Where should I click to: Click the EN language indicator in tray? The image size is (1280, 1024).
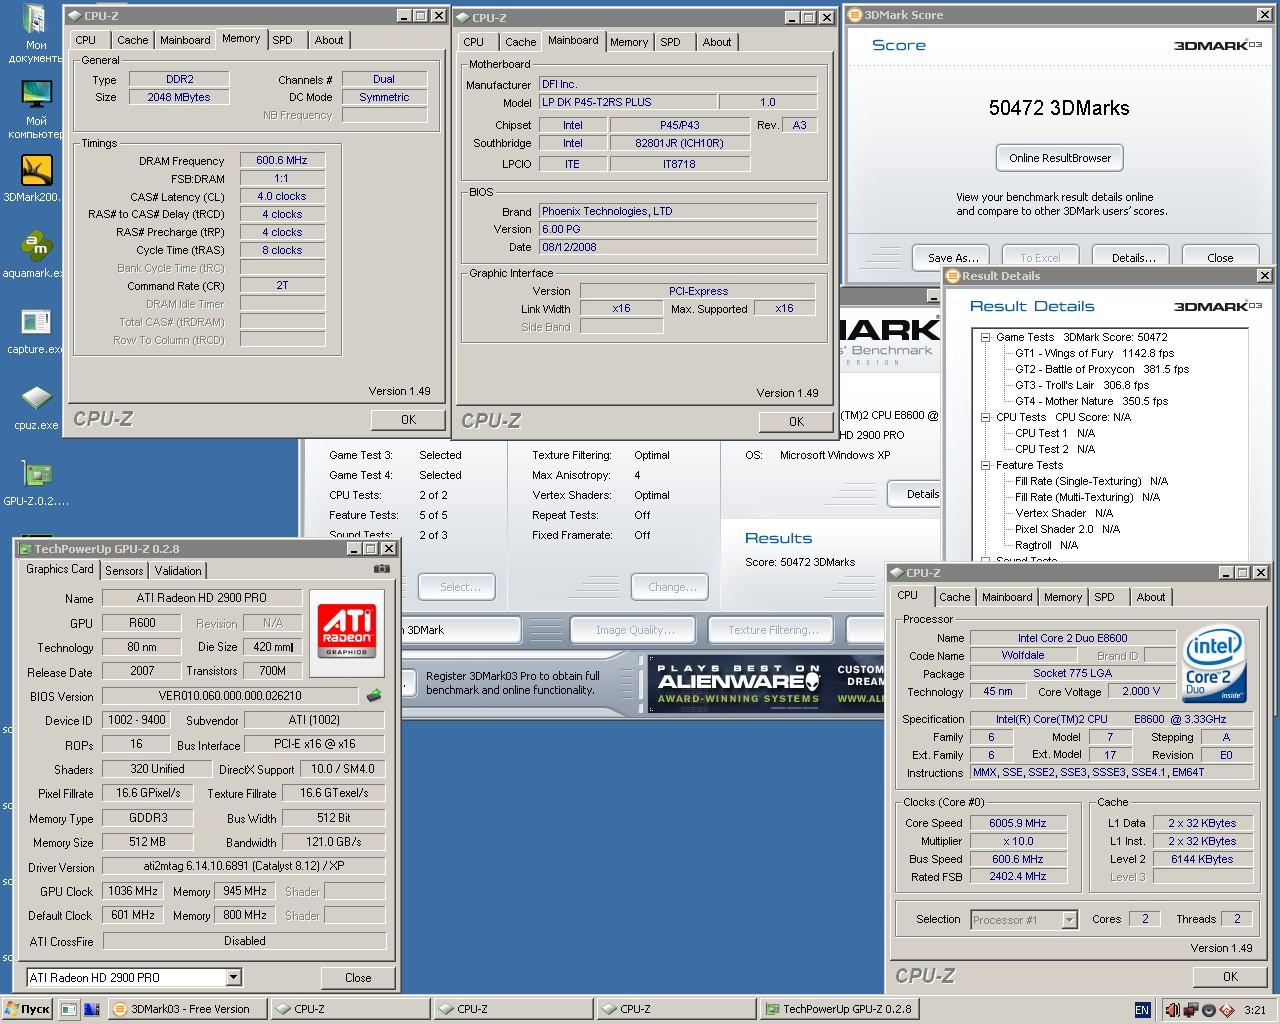point(1142,1010)
